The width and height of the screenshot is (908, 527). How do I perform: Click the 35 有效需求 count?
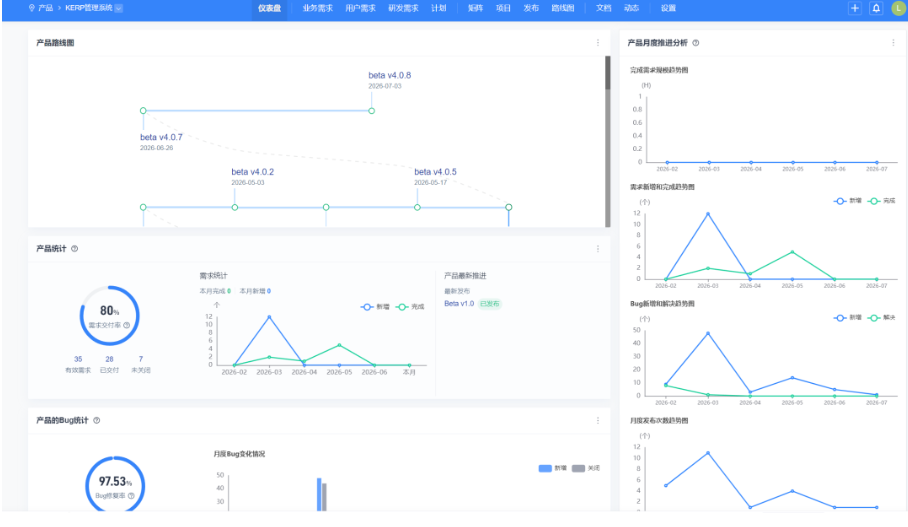[78, 359]
